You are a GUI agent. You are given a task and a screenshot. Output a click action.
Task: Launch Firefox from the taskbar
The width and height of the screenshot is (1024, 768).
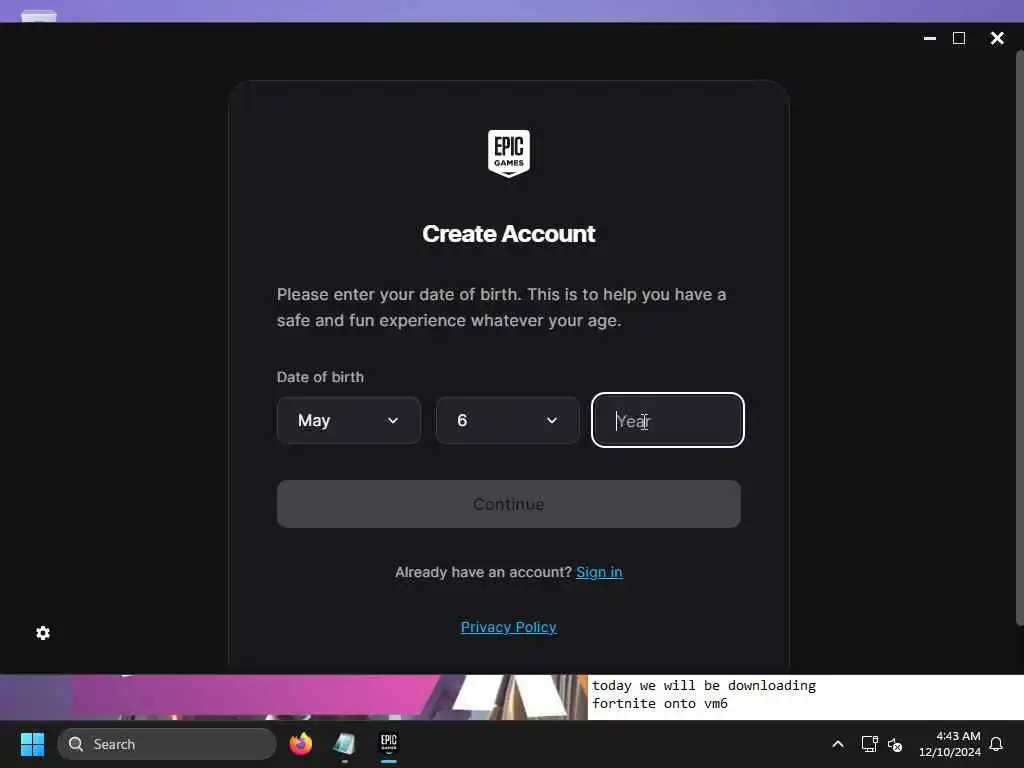[x=300, y=744]
